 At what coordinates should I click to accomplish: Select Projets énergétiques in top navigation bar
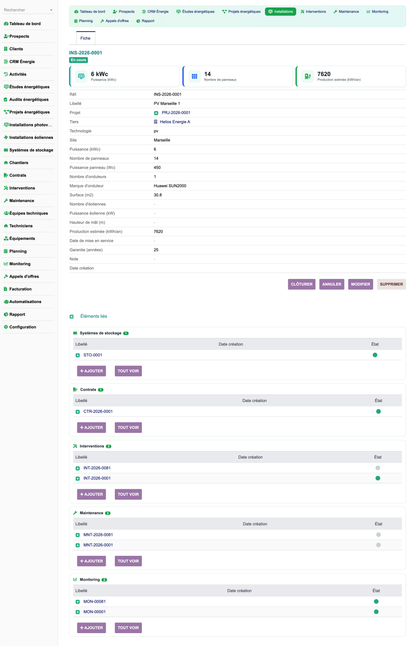241,12
